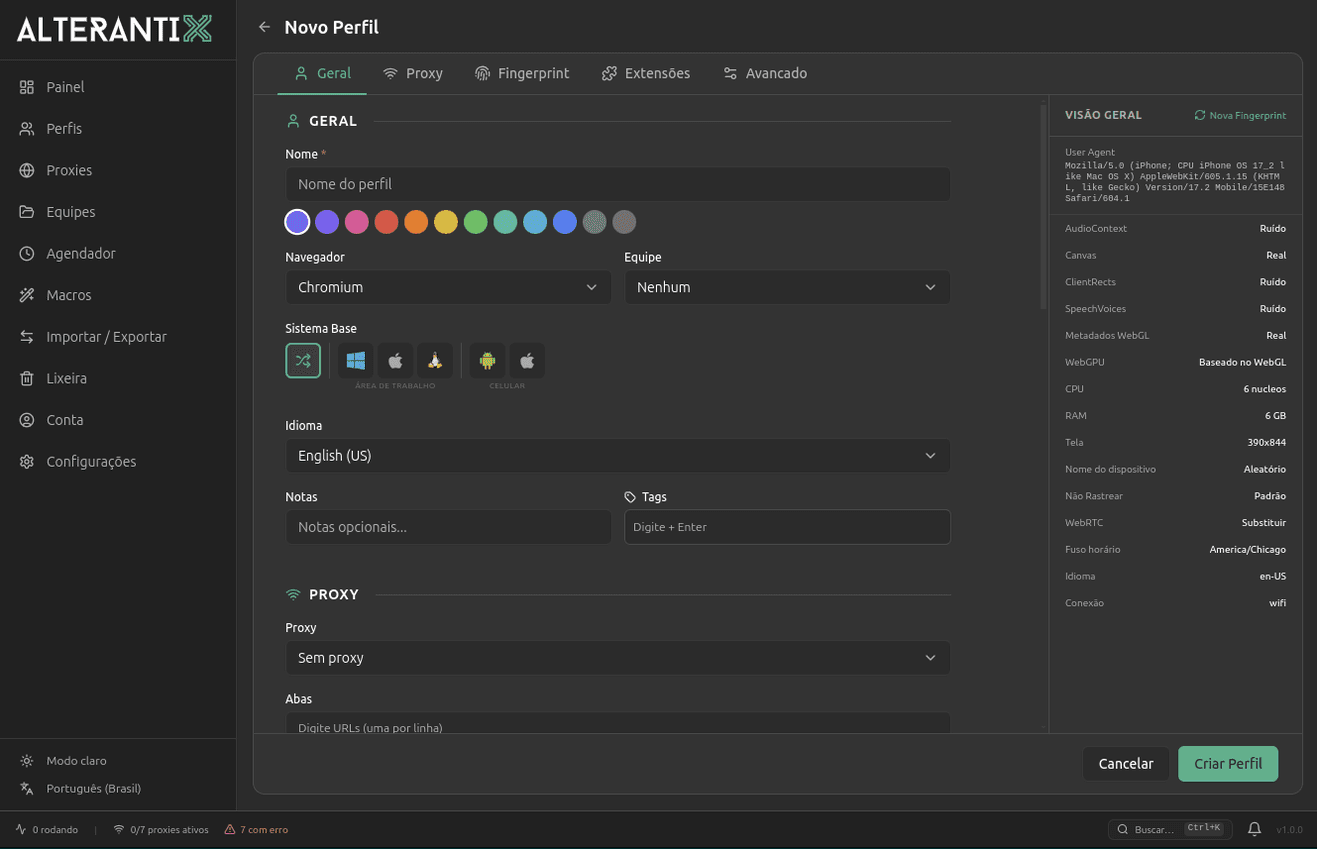Click the v1.0.0 version label

coord(1289,830)
